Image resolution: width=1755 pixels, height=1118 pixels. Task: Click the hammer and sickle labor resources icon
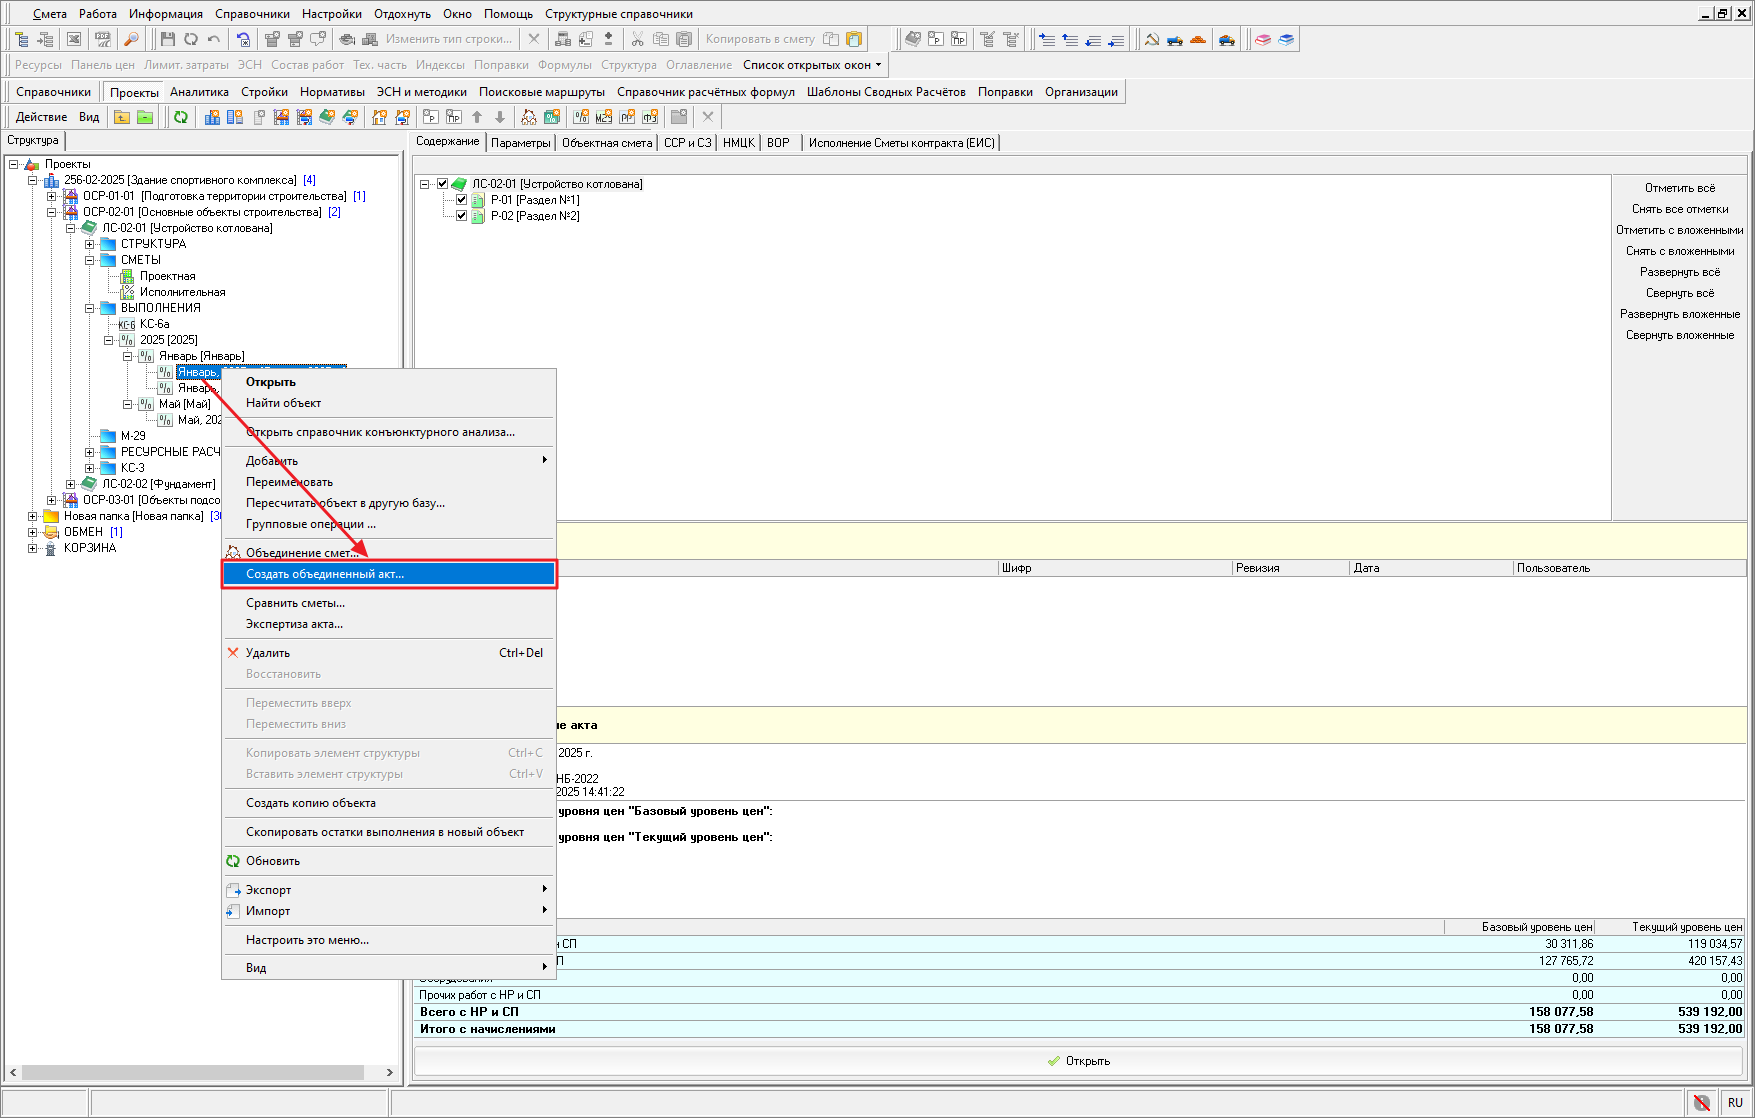pyautogui.click(x=1152, y=39)
